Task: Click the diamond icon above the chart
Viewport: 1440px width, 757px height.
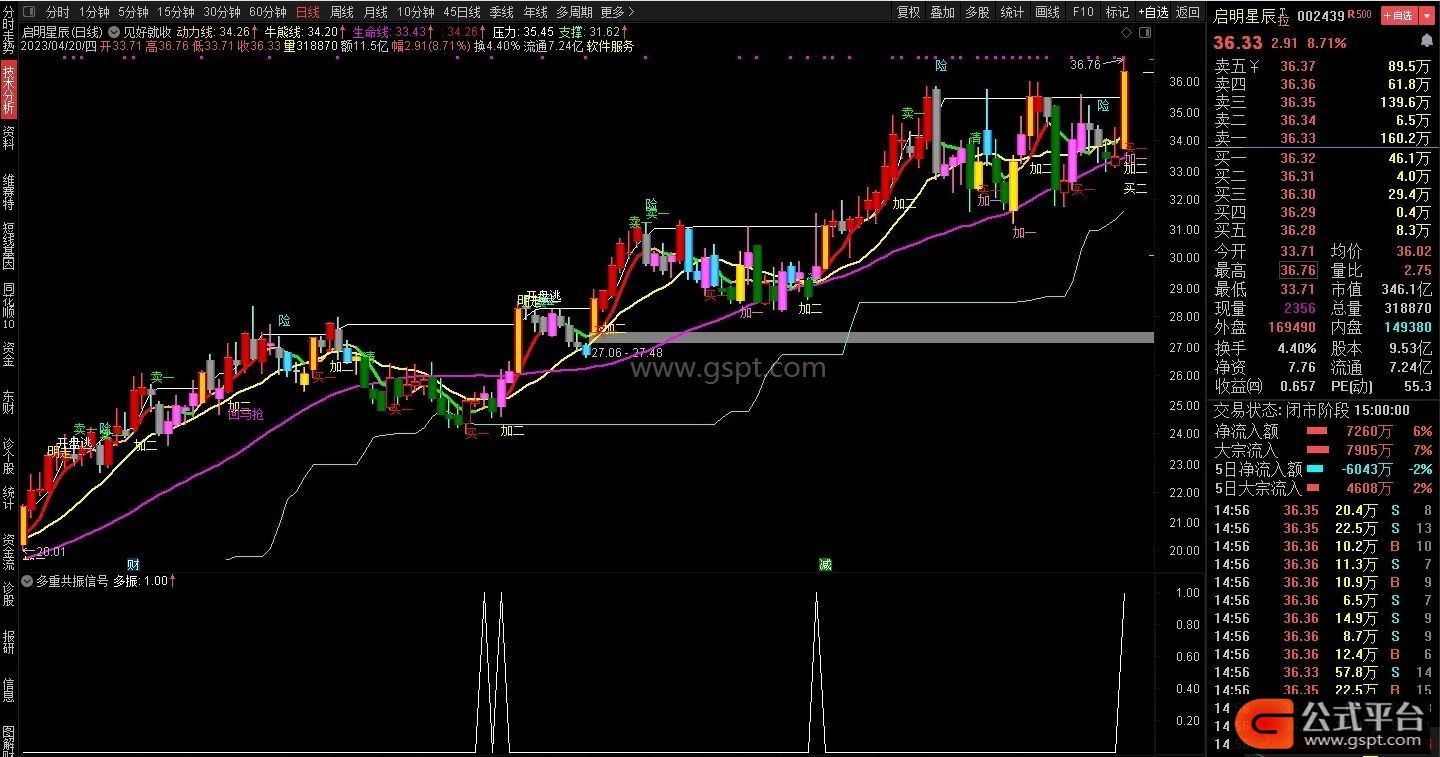Action: pyautogui.click(x=1127, y=31)
